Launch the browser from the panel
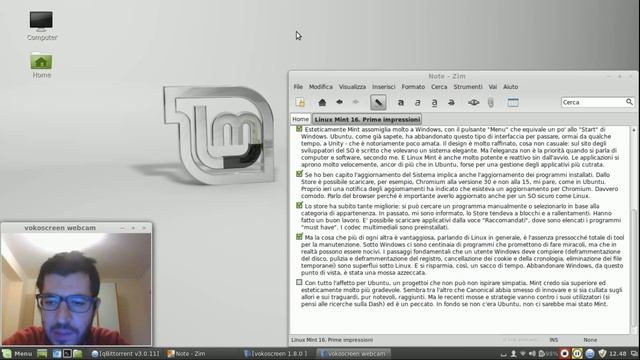The width and height of the screenshot is (640, 360). pos(57,353)
